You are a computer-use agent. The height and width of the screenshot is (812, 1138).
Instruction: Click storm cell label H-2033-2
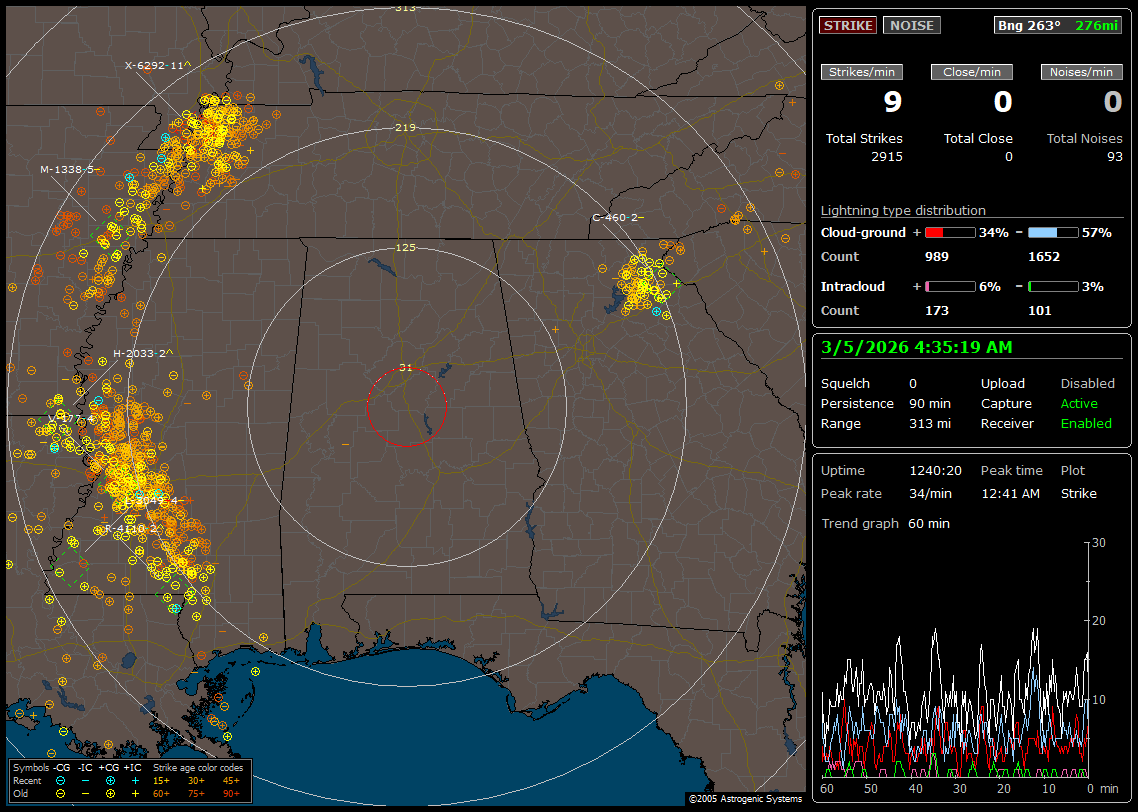click(x=142, y=353)
